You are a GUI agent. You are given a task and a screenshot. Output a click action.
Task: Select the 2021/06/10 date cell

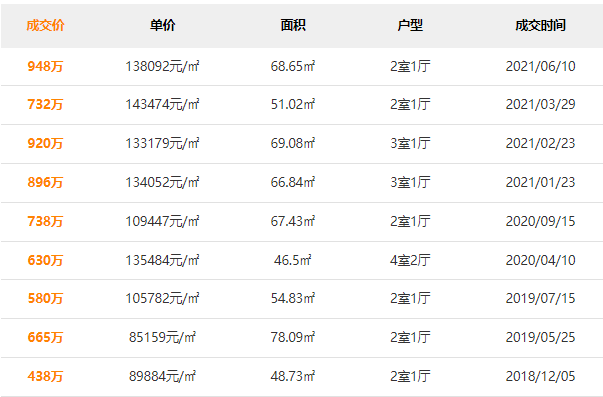540,66
